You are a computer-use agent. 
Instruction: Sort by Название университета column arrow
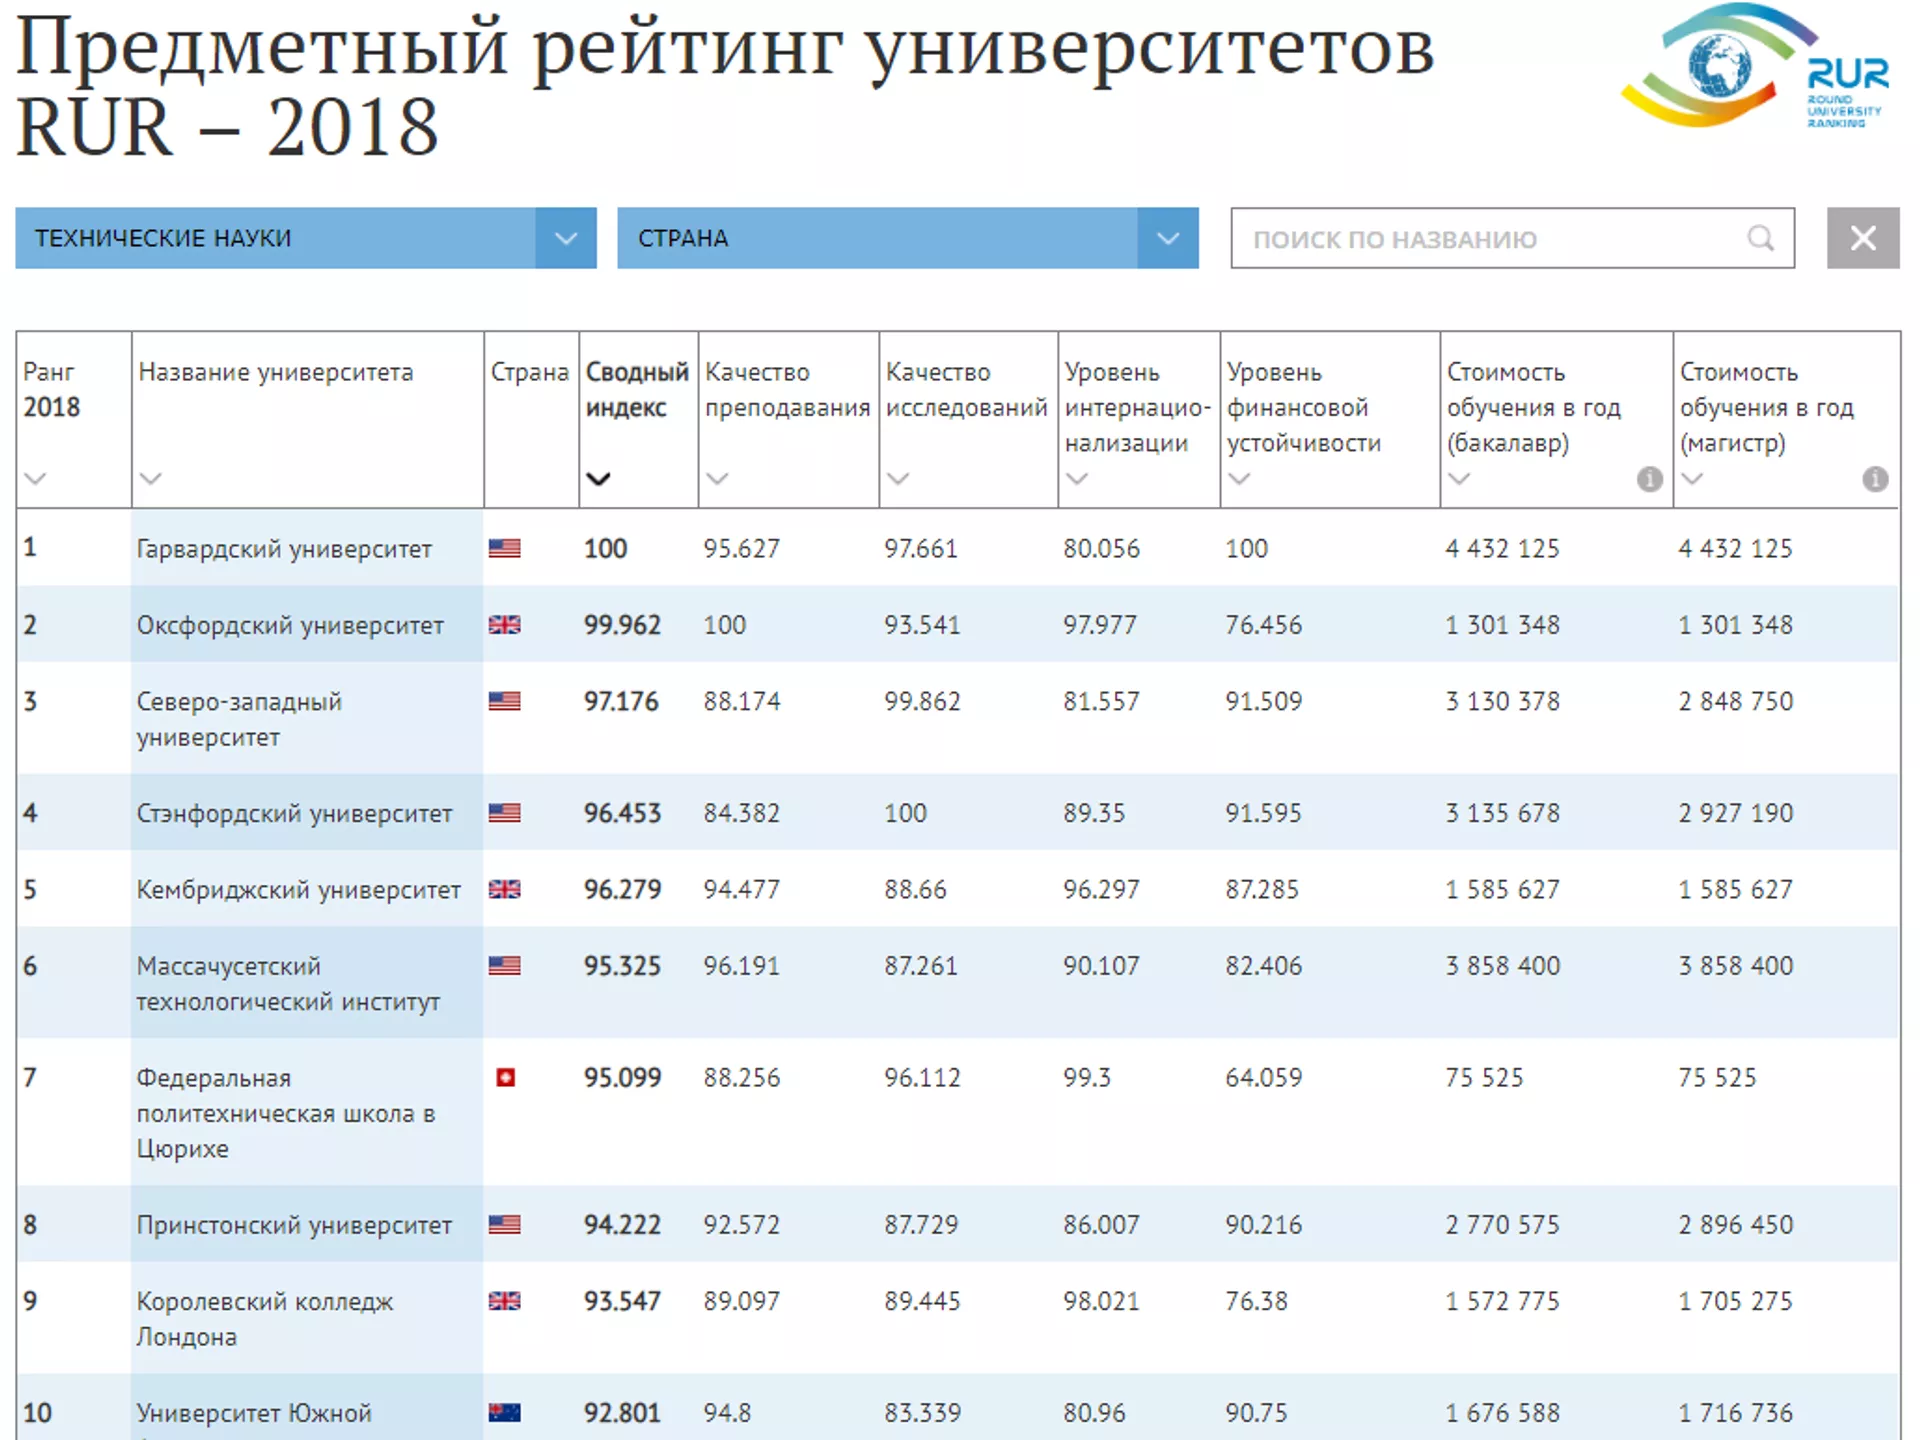pyautogui.click(x=151, y=478)
